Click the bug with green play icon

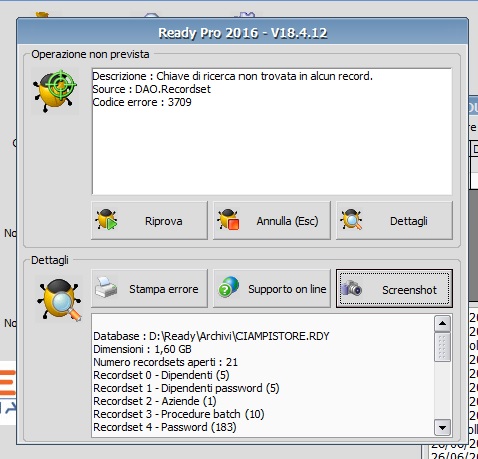[106, 220]
